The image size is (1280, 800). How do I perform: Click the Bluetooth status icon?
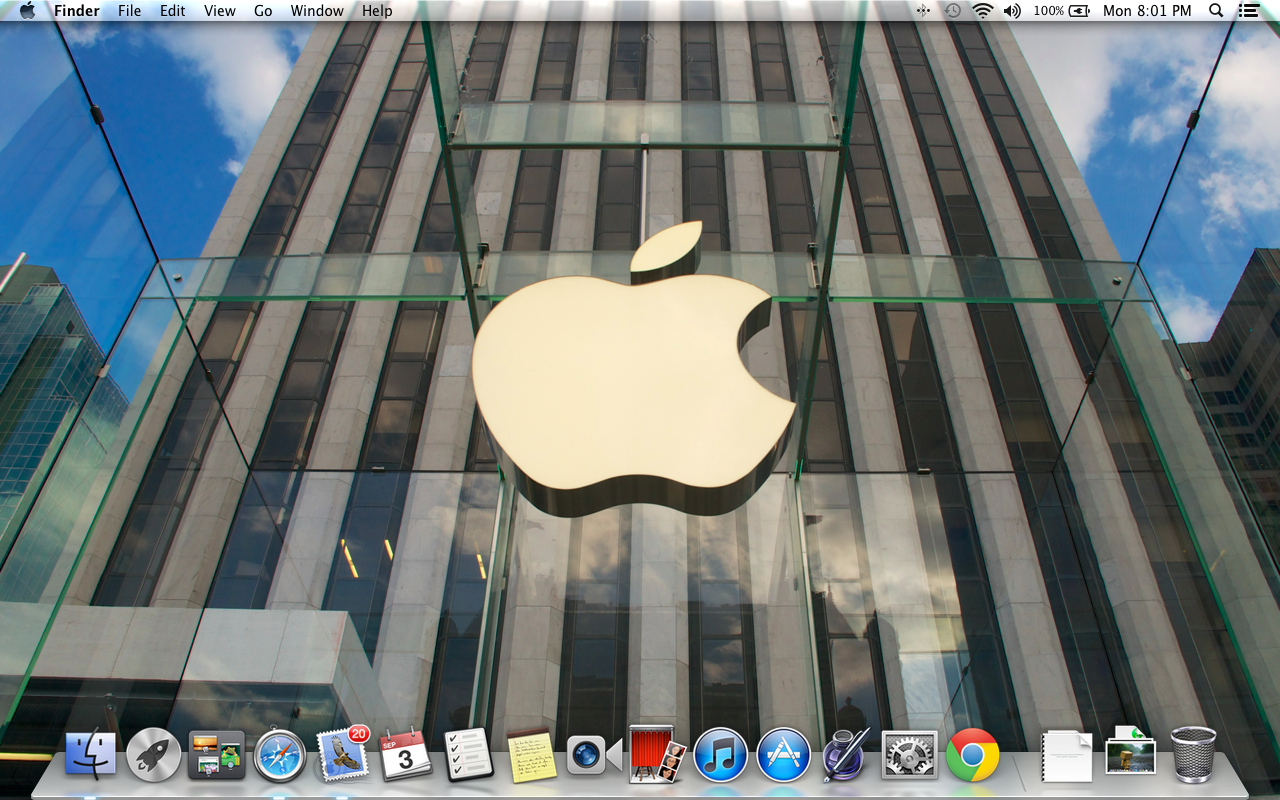point(922,11)
